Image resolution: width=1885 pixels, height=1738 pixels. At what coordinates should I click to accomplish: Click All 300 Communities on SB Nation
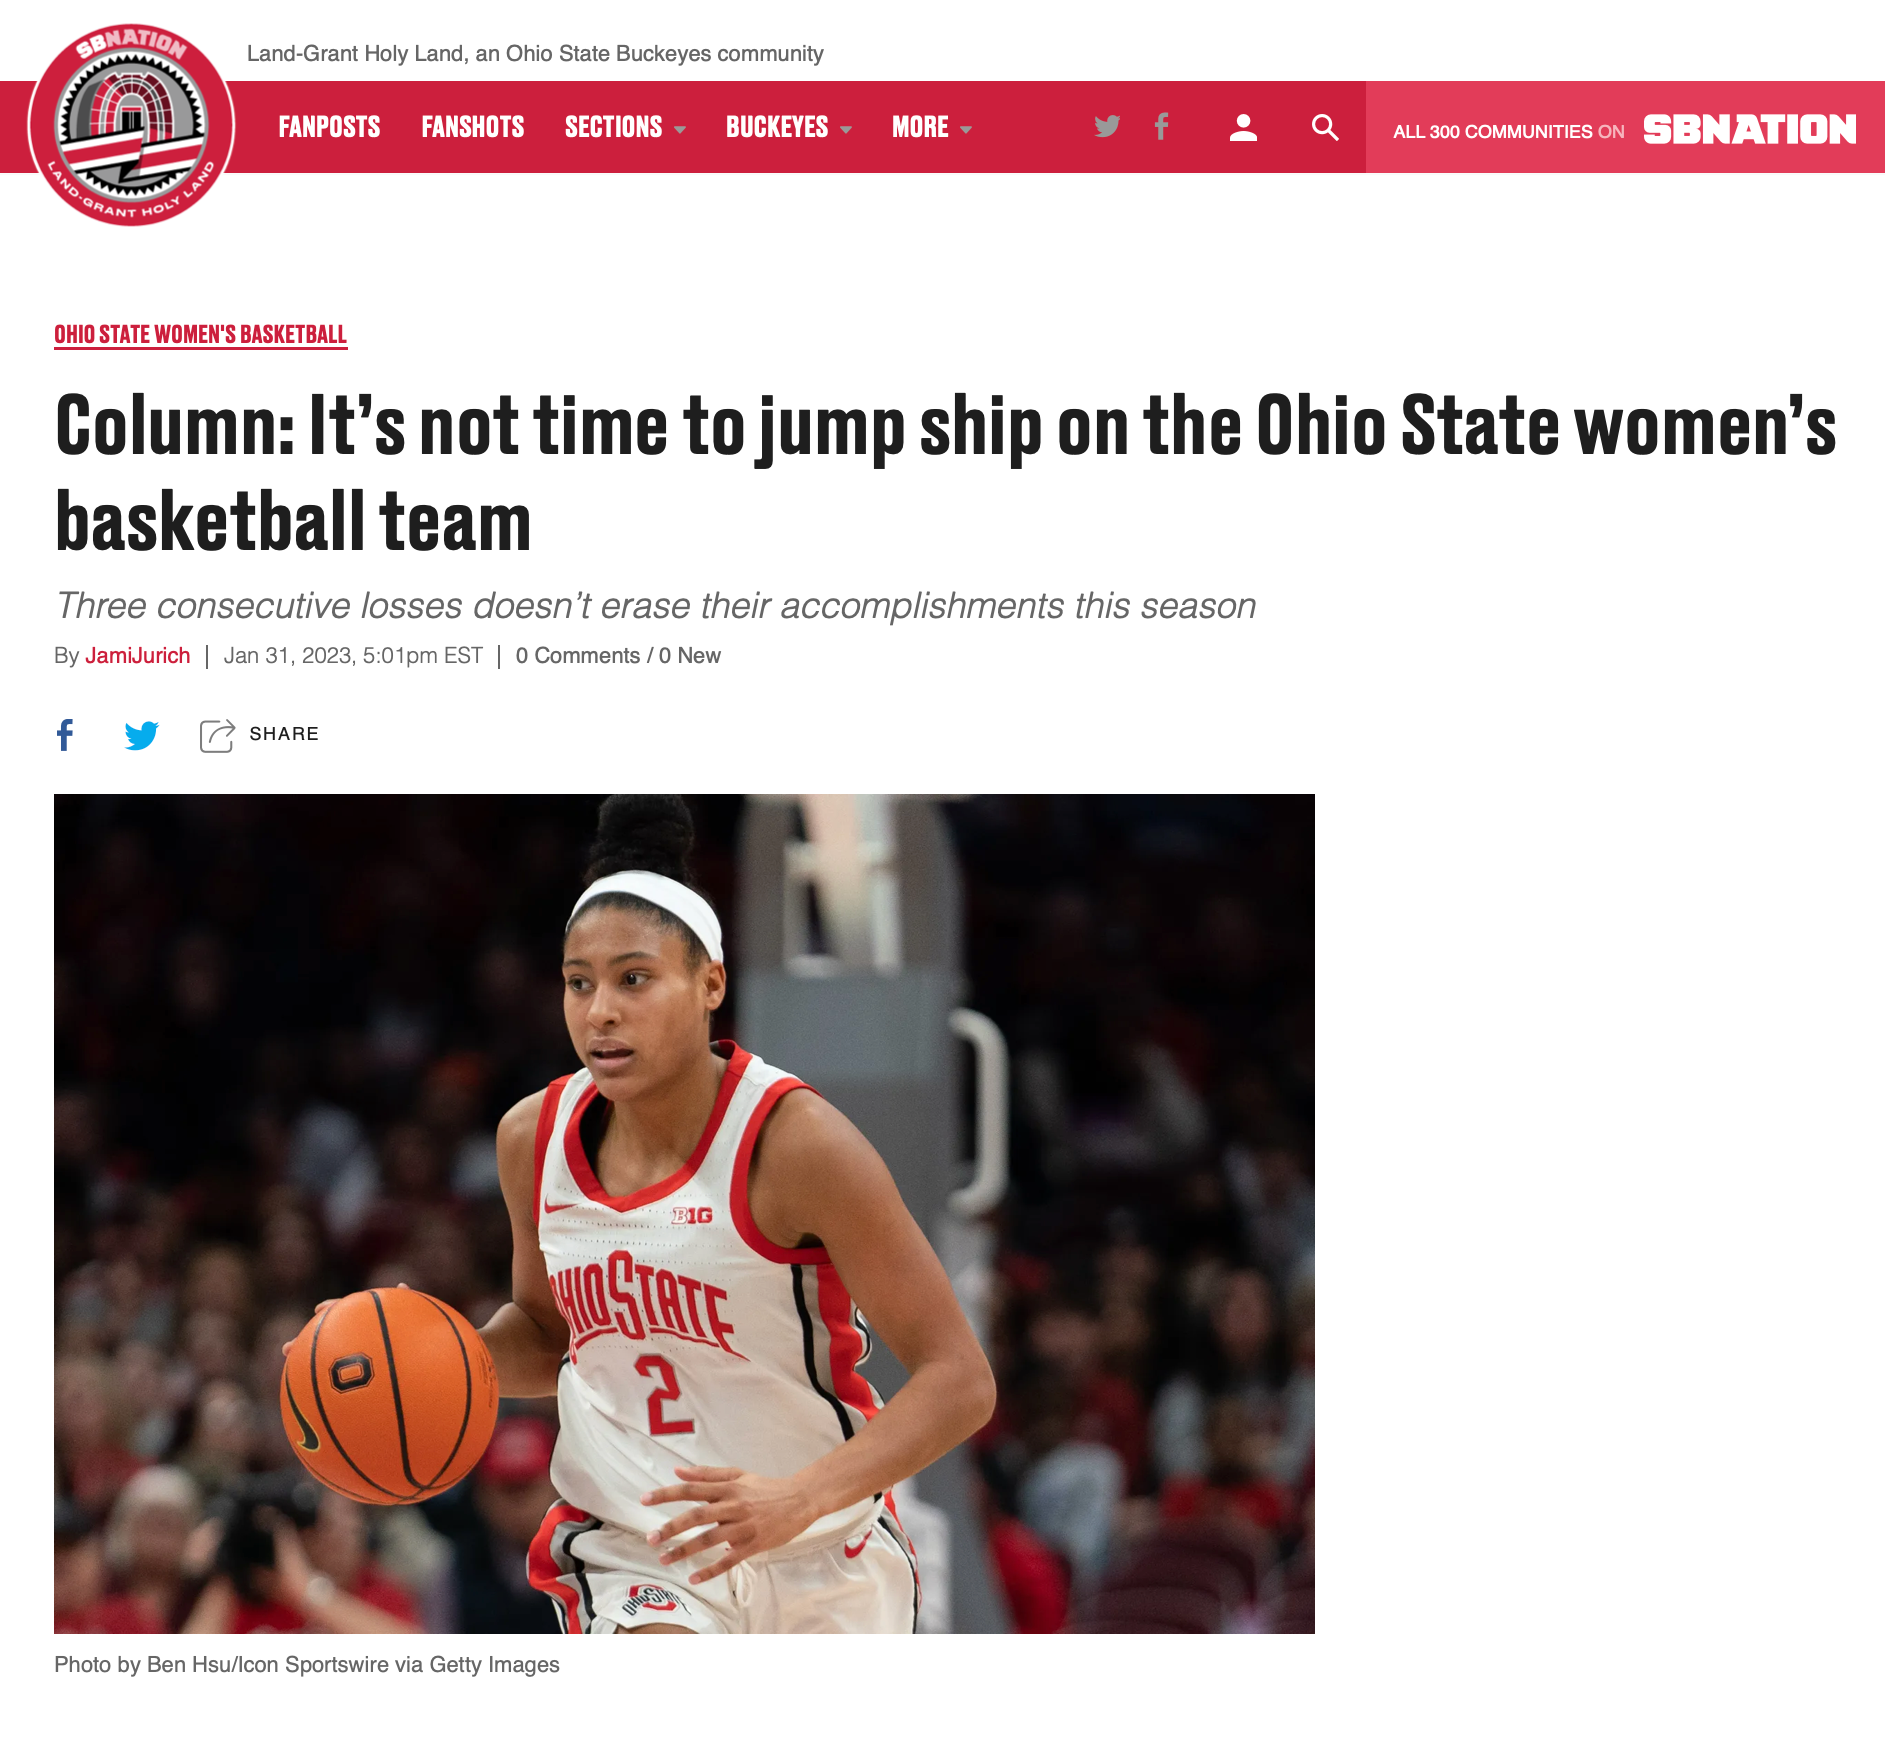pyautogui.click(x=1508, y=131)
